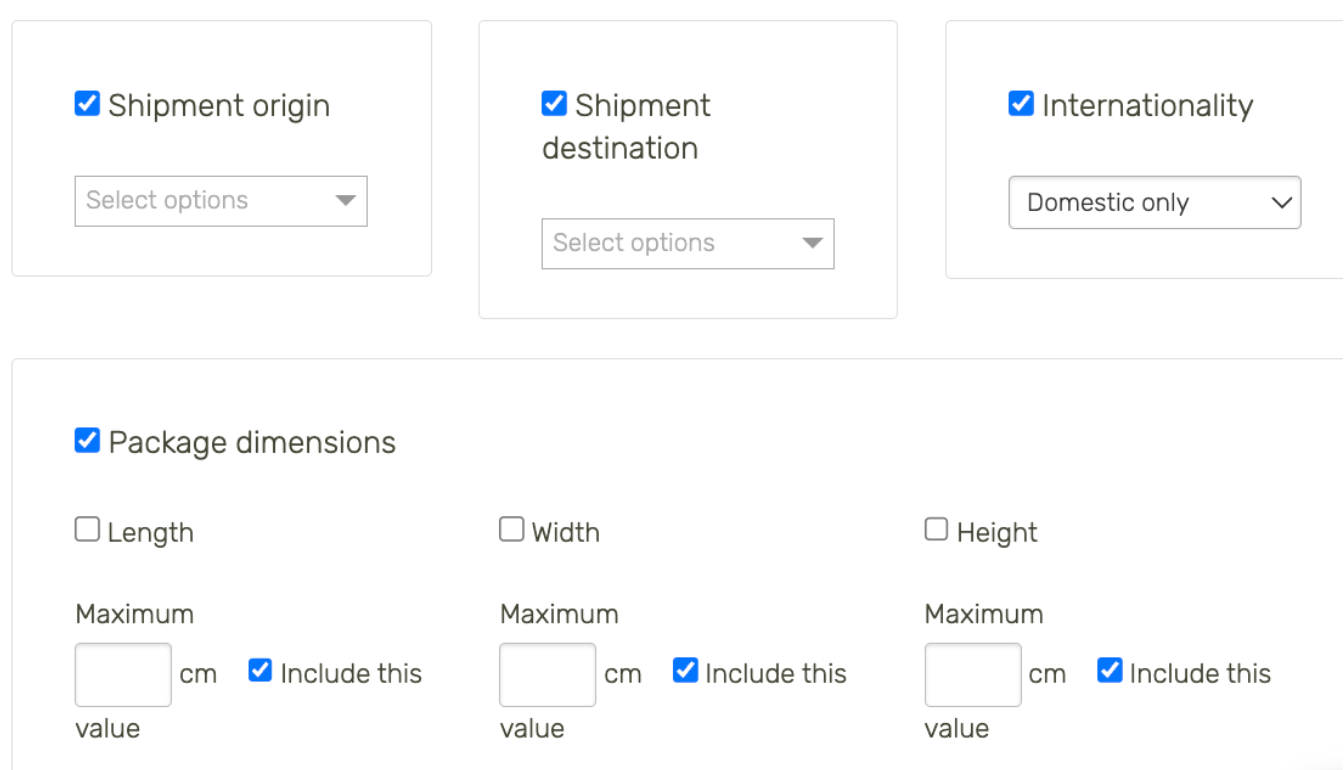The width and height of the screenshot is (1344, 770).
Task: Click the Internationality dropdown chevron
Action: (x=1281, y=203)
